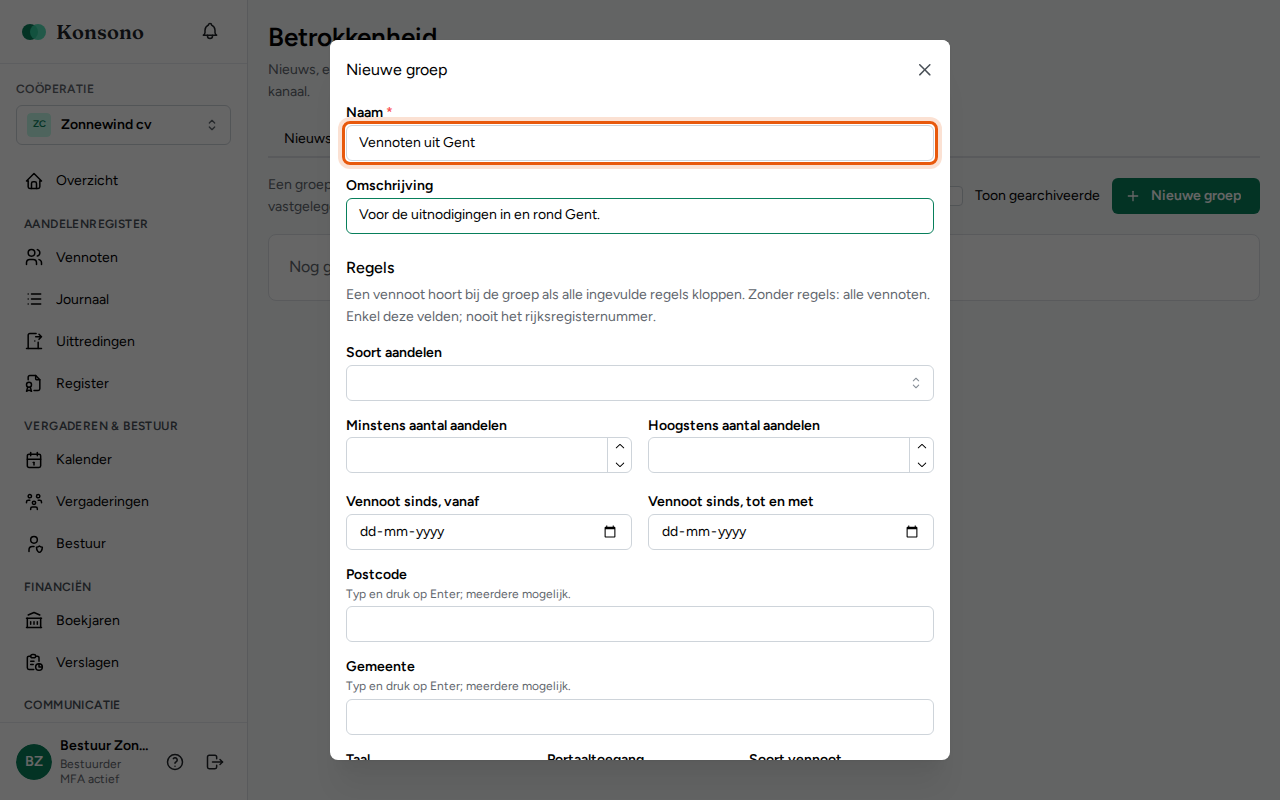
Task: Go to Vergaderingen in the sidebar
Action: click(102, 502)
